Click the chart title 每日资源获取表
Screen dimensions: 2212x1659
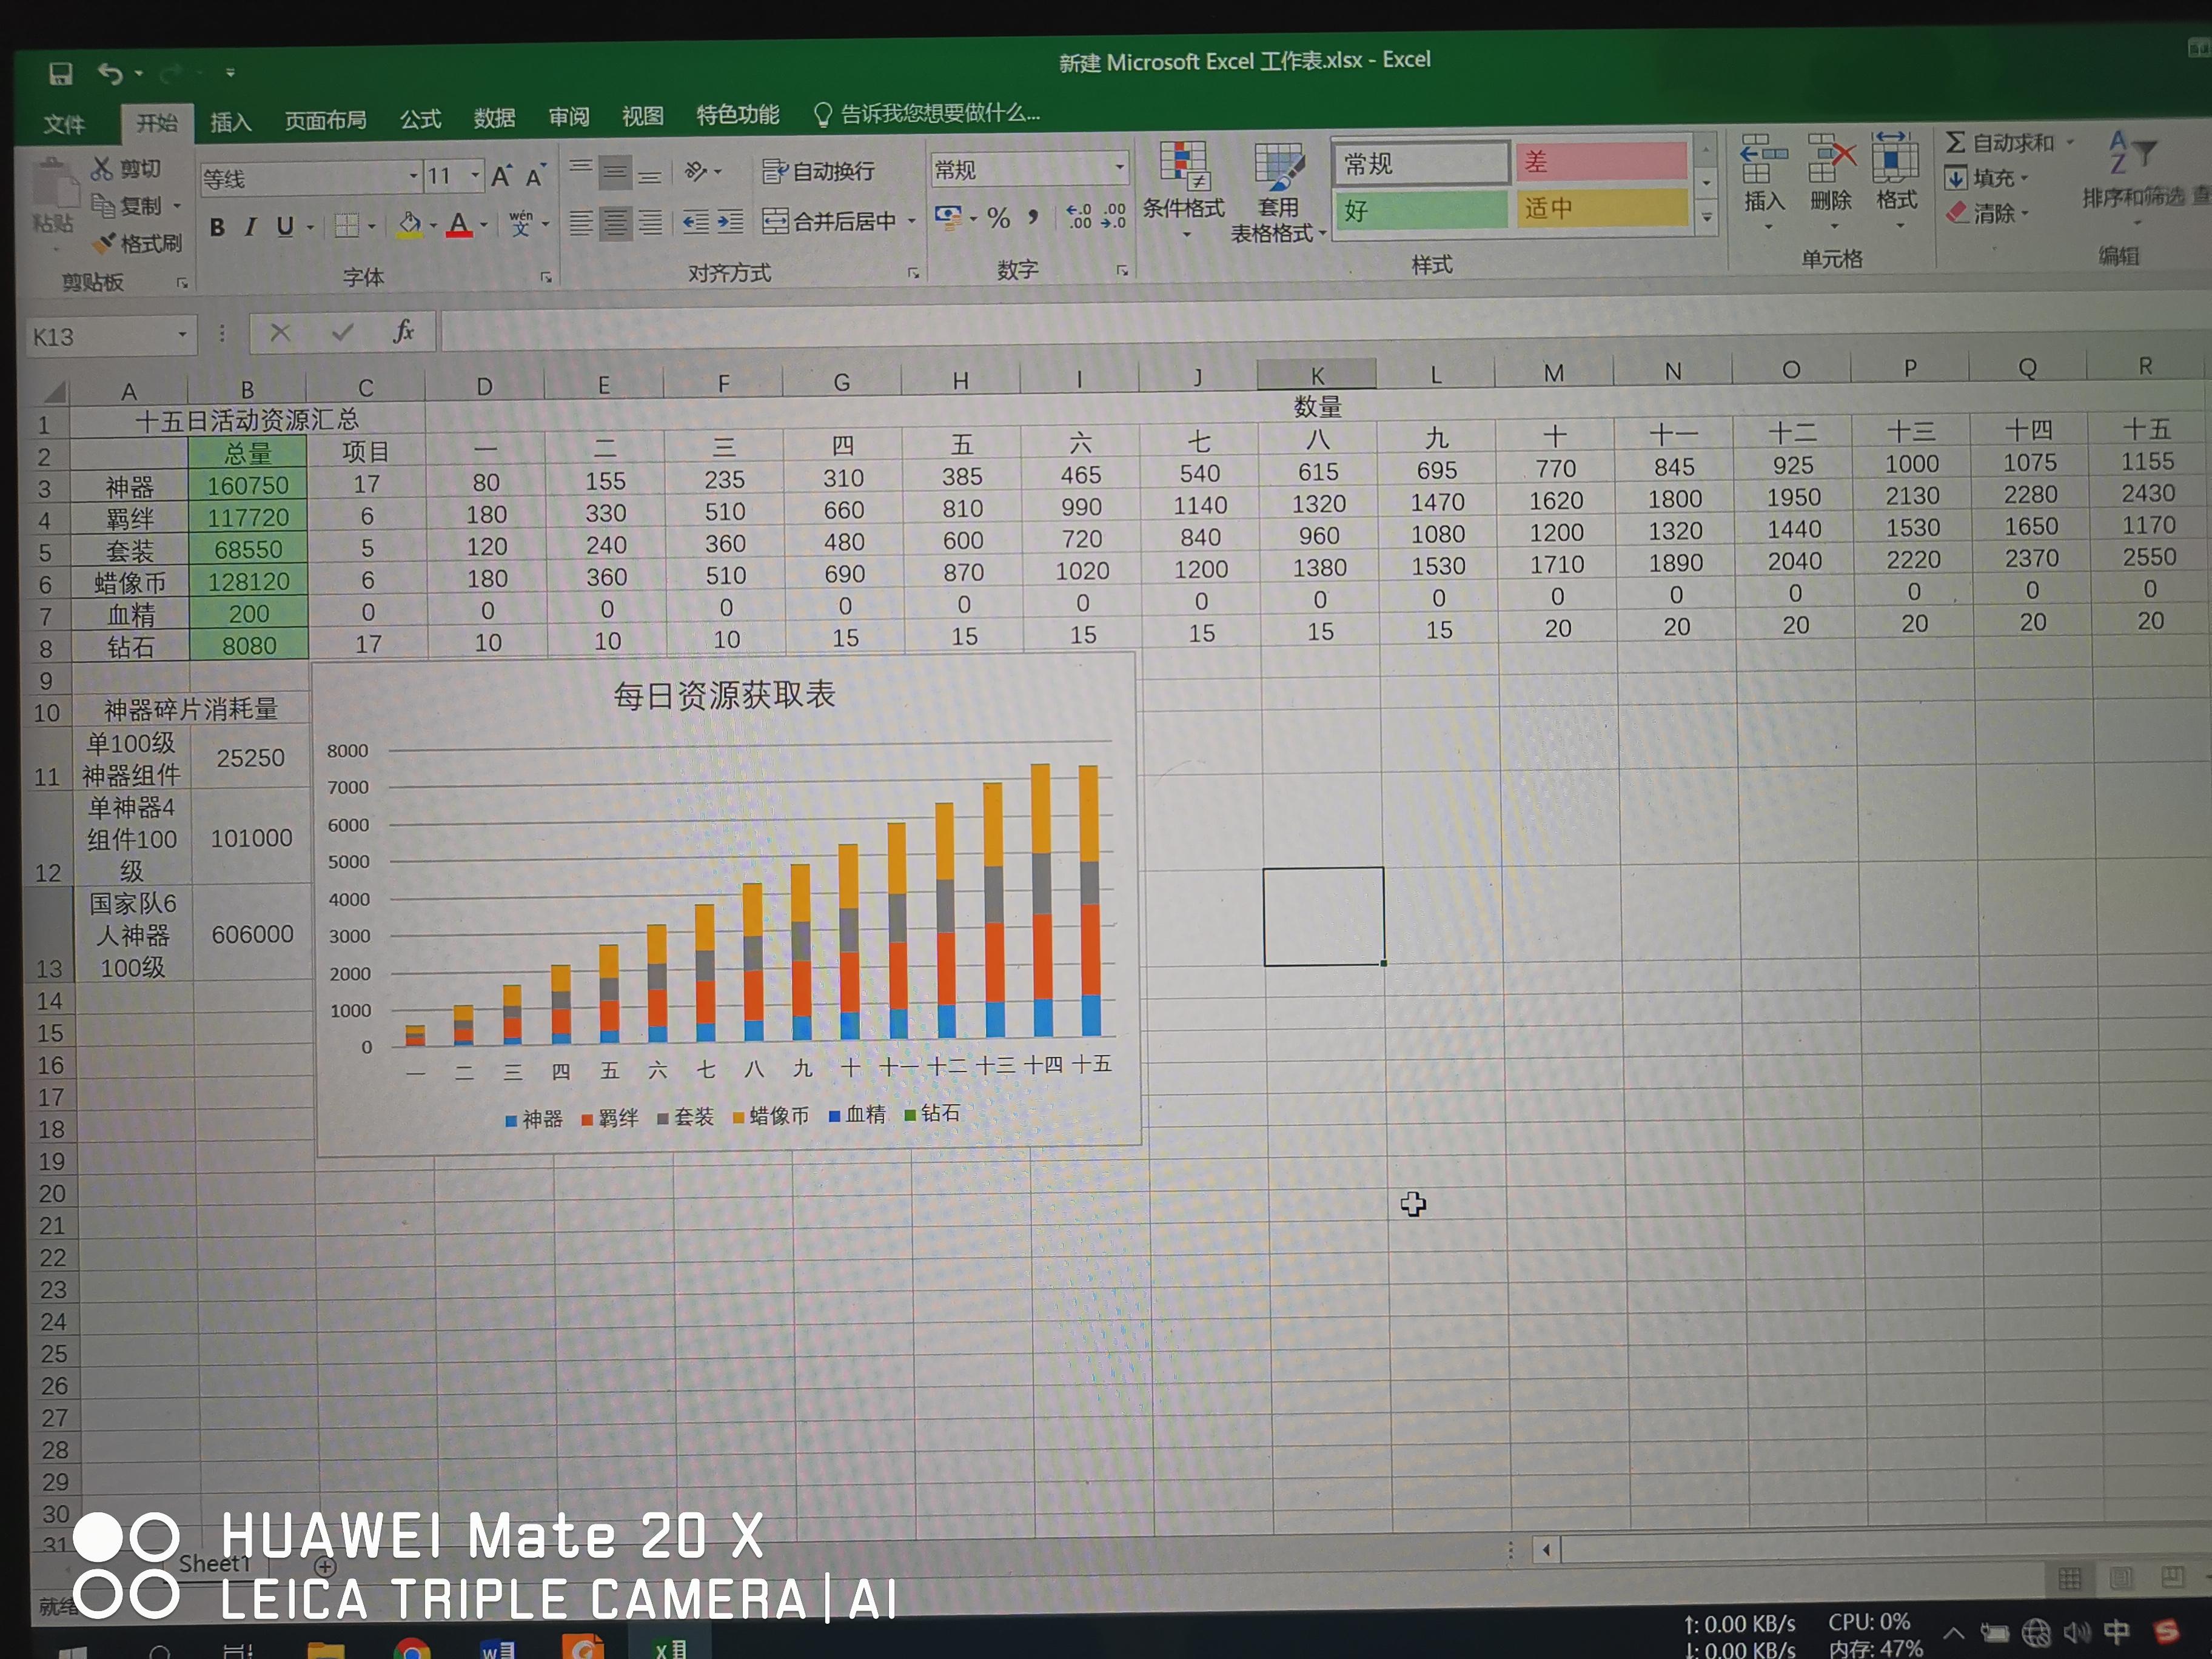(x=724, y=694)
